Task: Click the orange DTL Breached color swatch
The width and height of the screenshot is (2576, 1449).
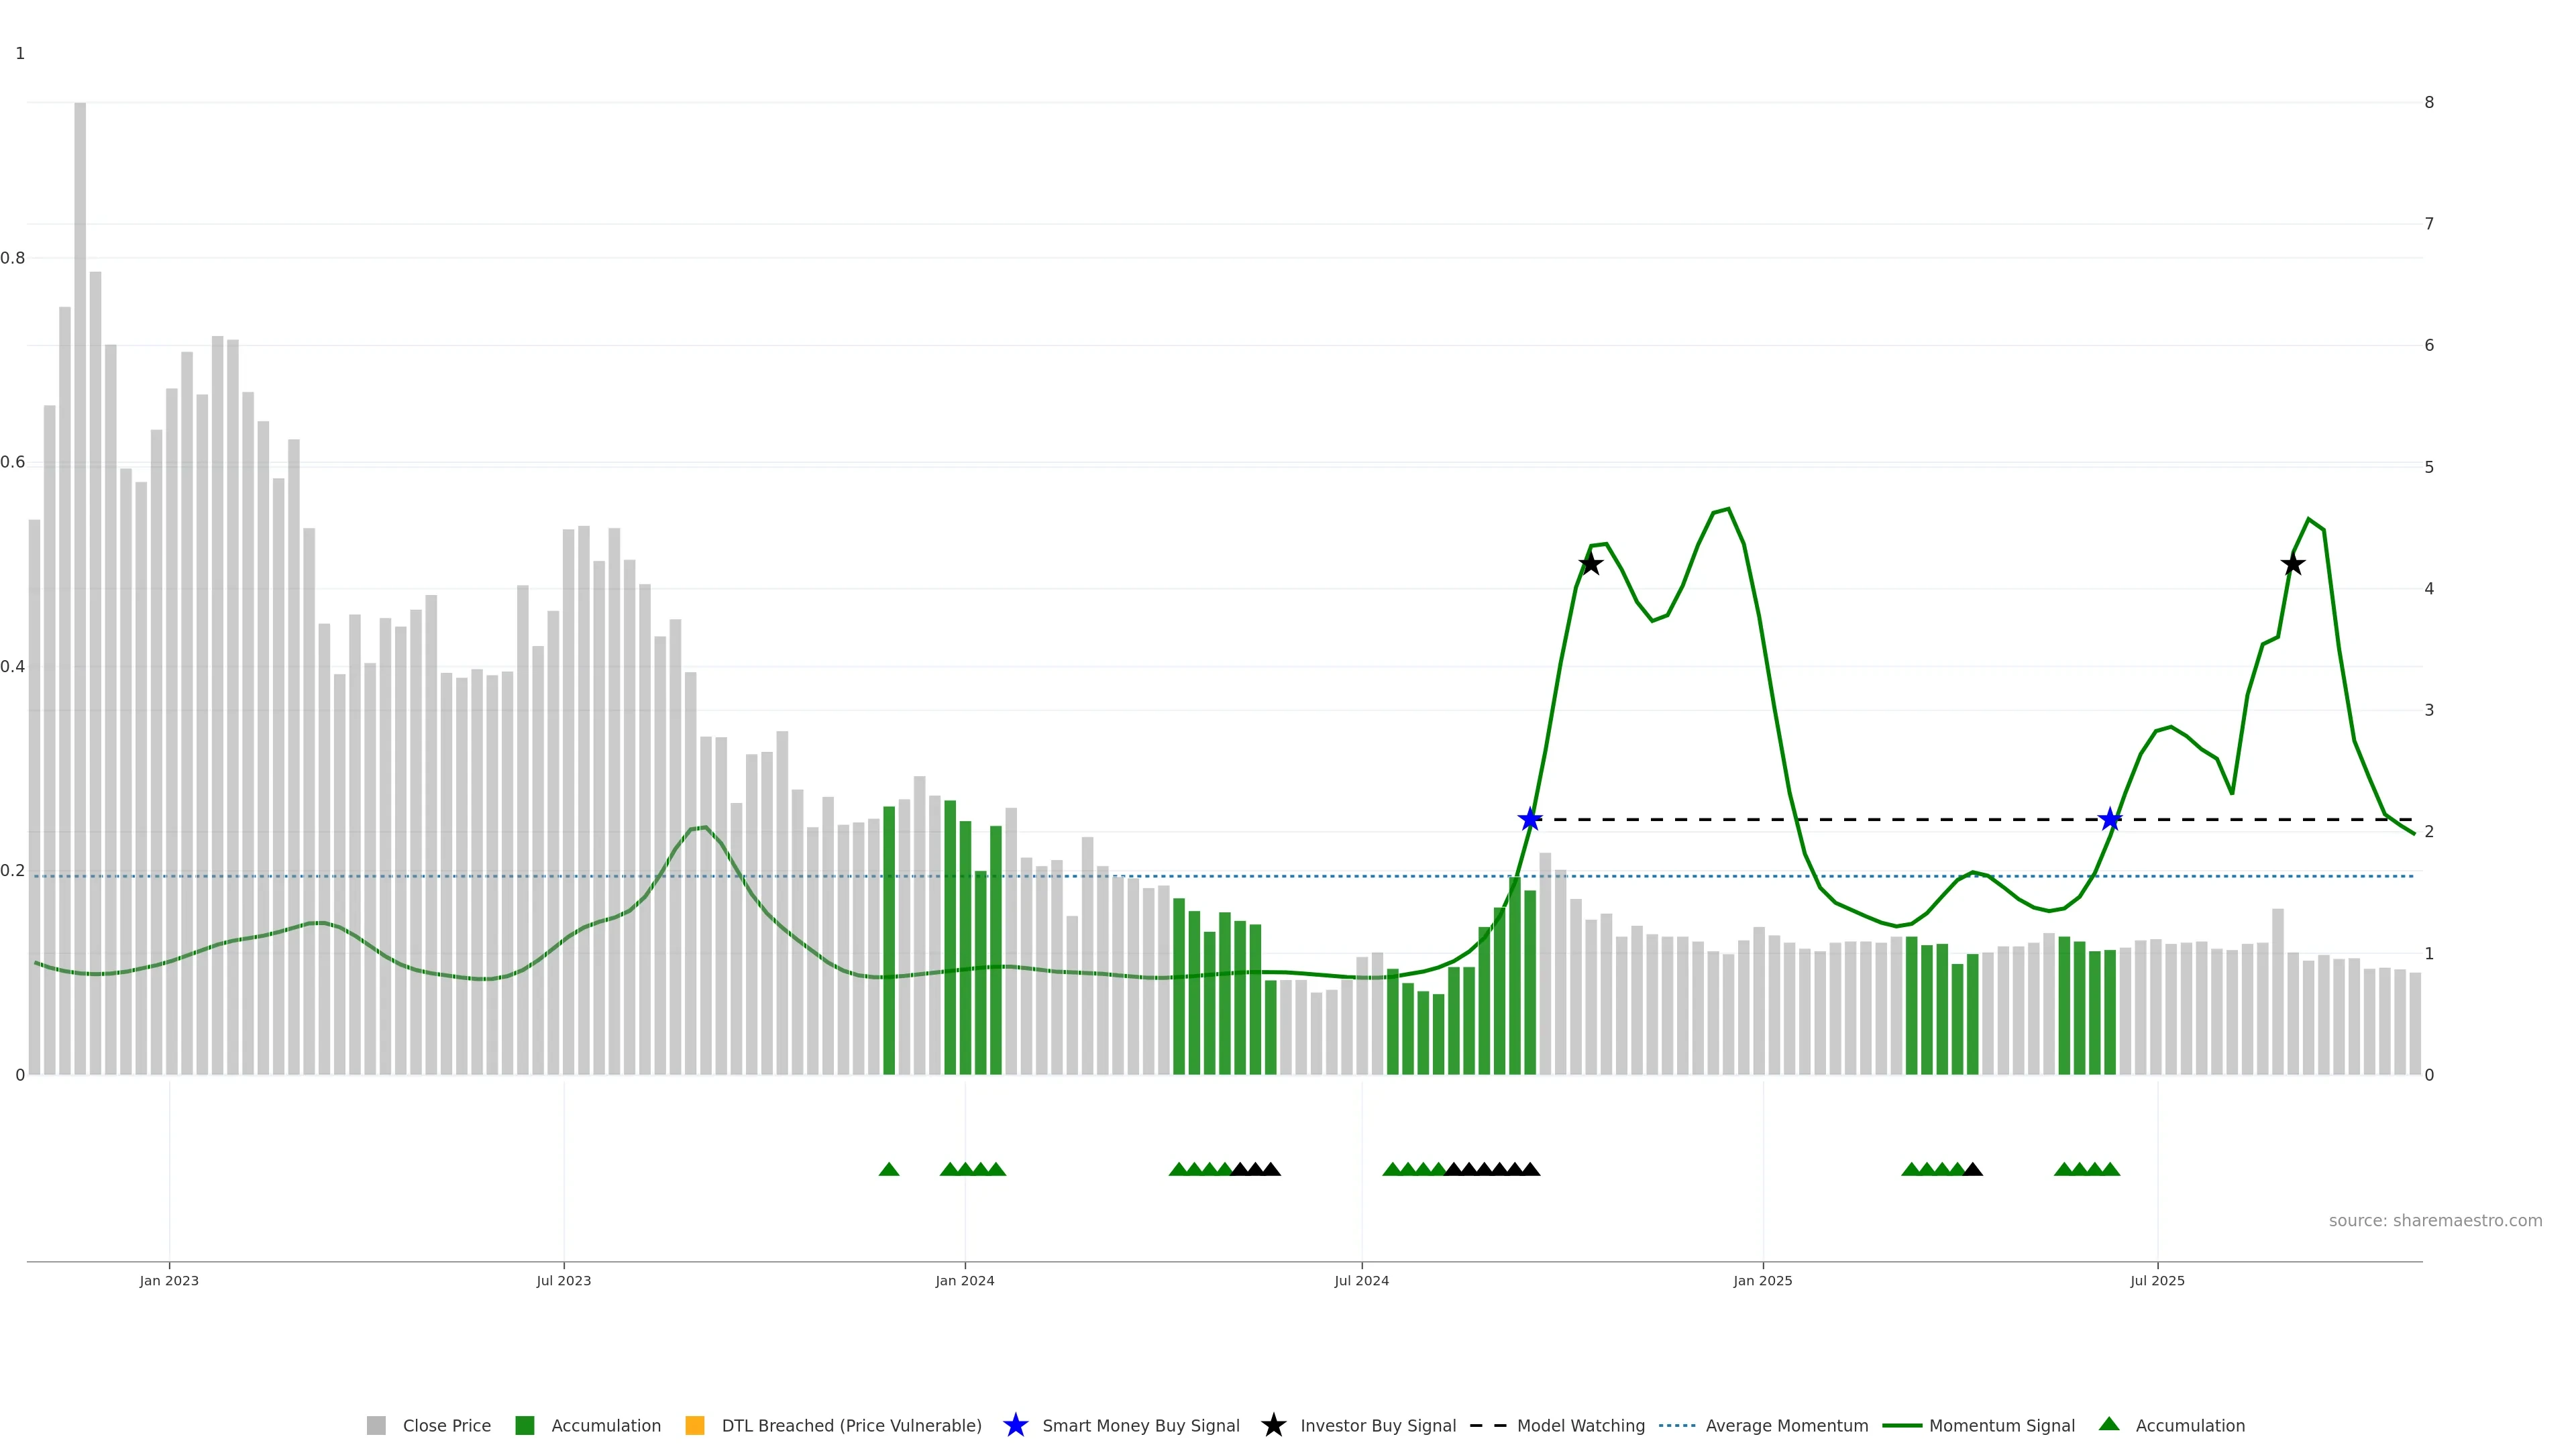Action: click(695, 1425)
